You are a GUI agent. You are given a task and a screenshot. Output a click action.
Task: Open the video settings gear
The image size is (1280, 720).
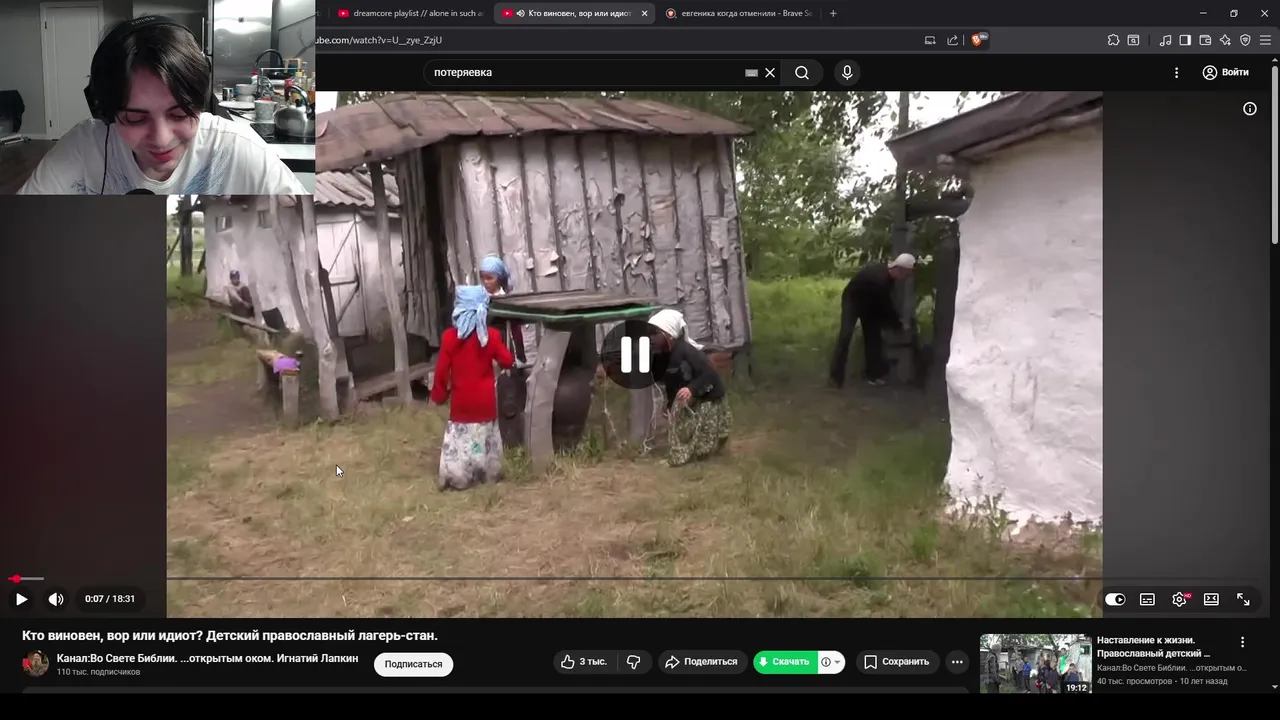pos(1179,599)
